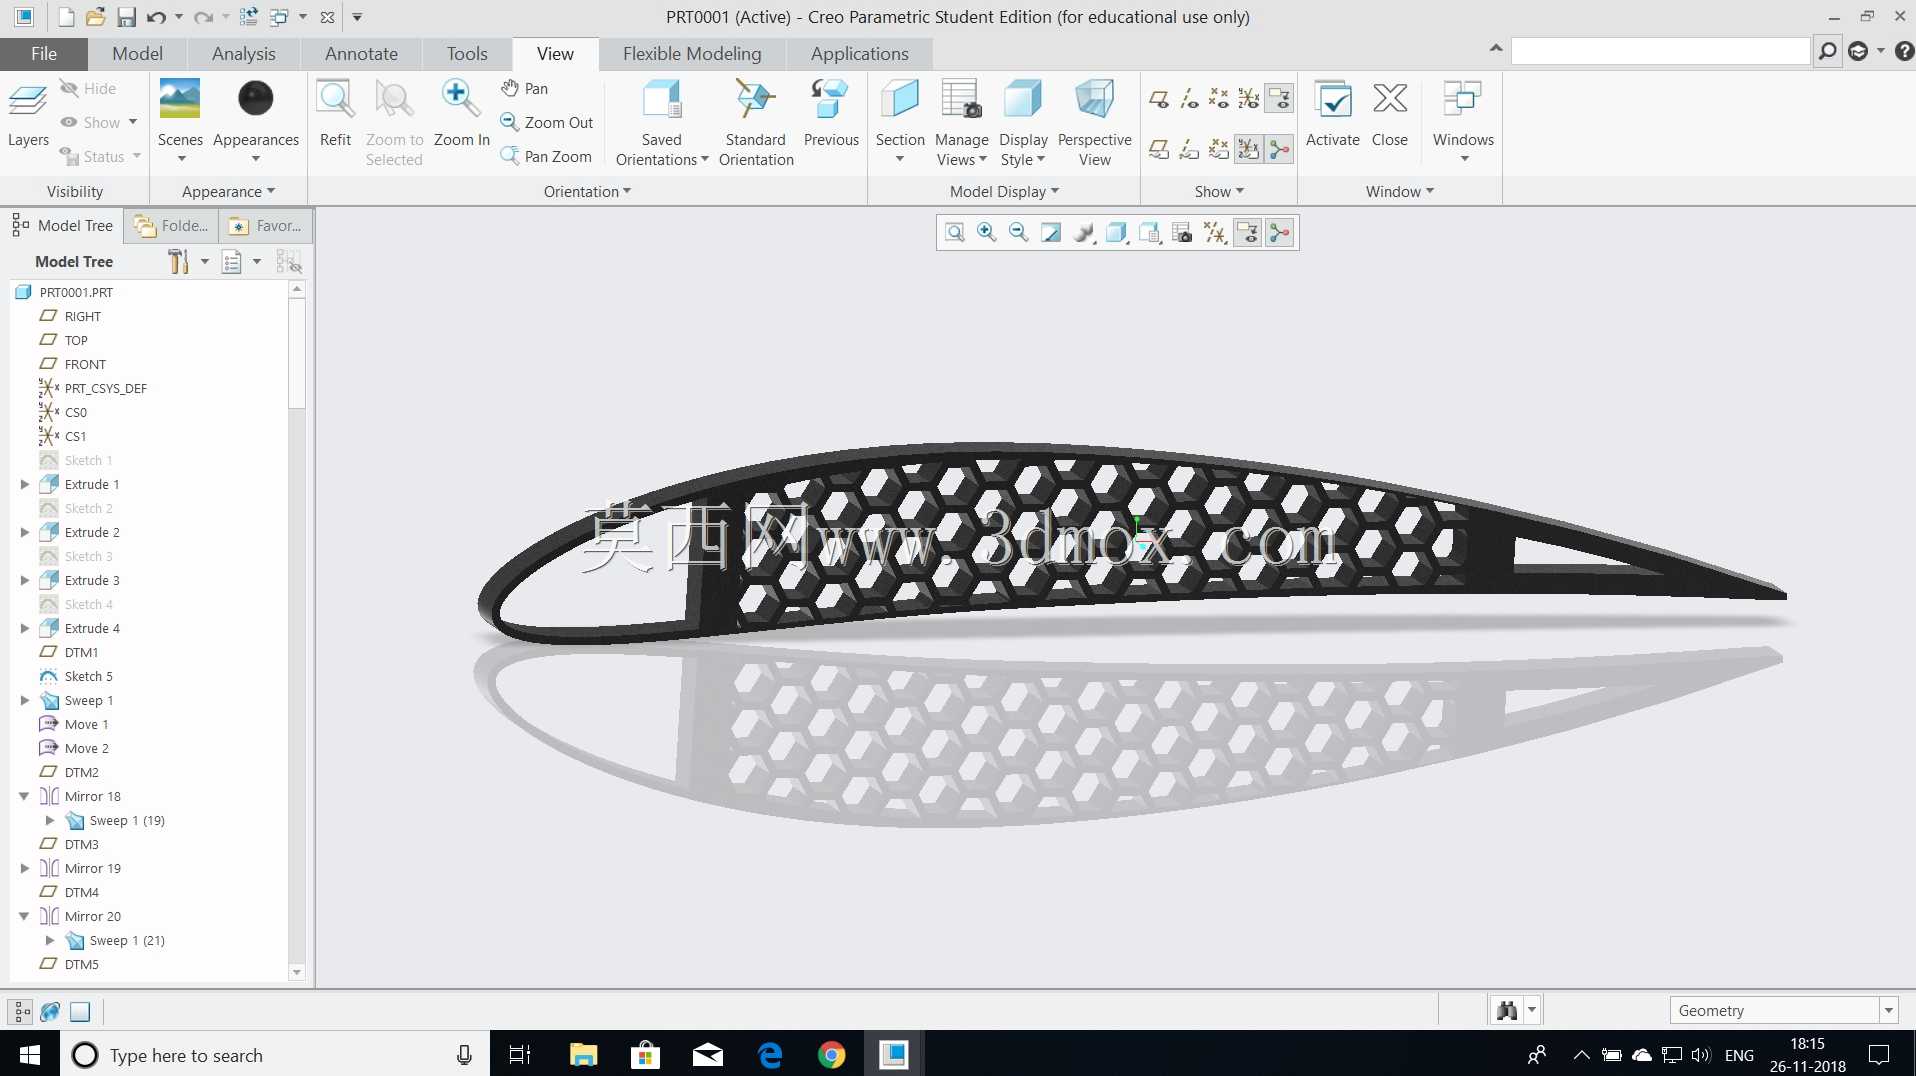Open View Manager in graphics toolbar
The image size is (1916, 1076).
point(1182,233)
